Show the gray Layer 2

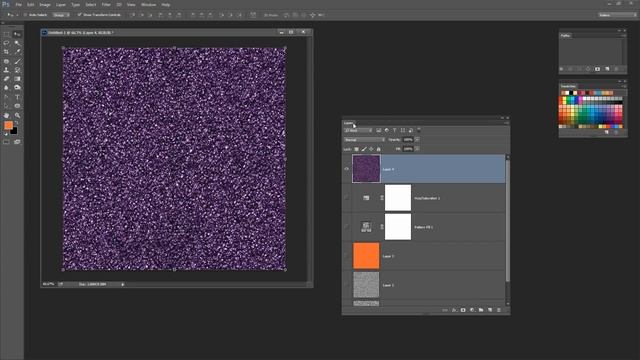[347, 285]
